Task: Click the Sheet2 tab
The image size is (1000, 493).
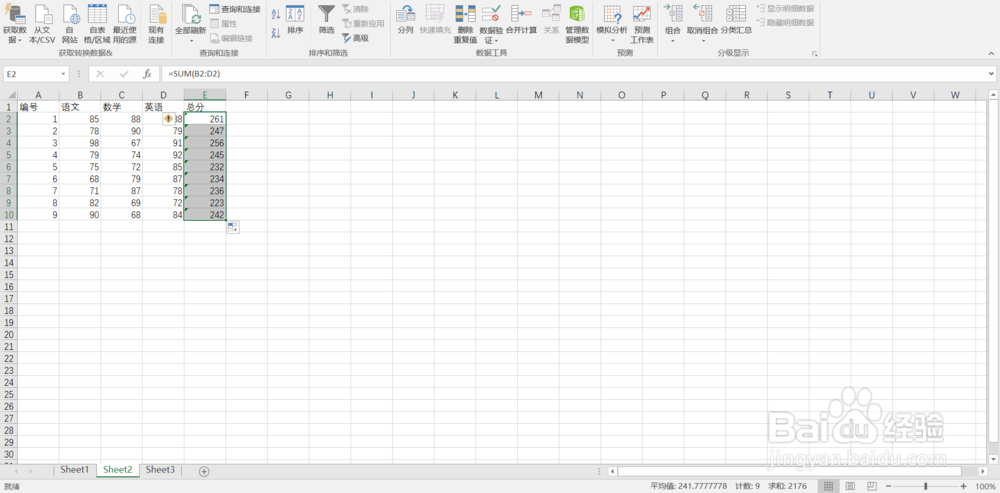Action: [x=117, y=470]
